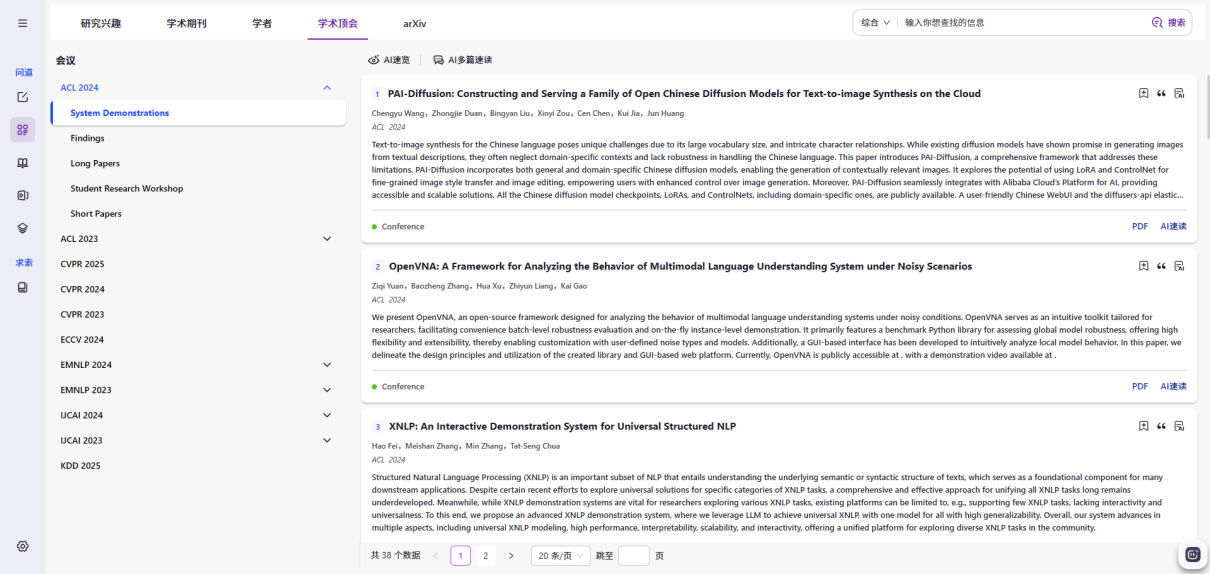This screenshot has height=574, width=1210.
Task: Collapse the ACL 2024 conference group
Action: pos(327,88)
